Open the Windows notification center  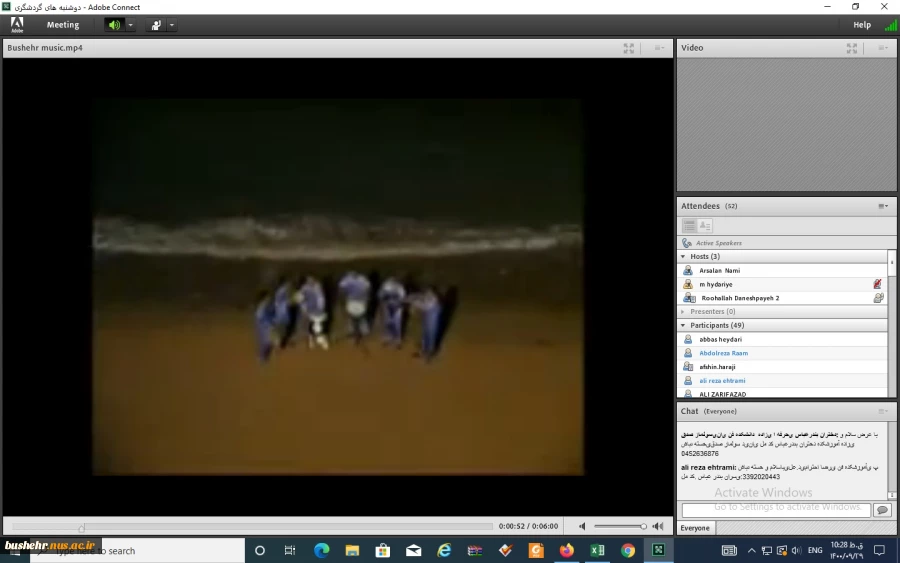pyautogui.click(x=879, y=551)
